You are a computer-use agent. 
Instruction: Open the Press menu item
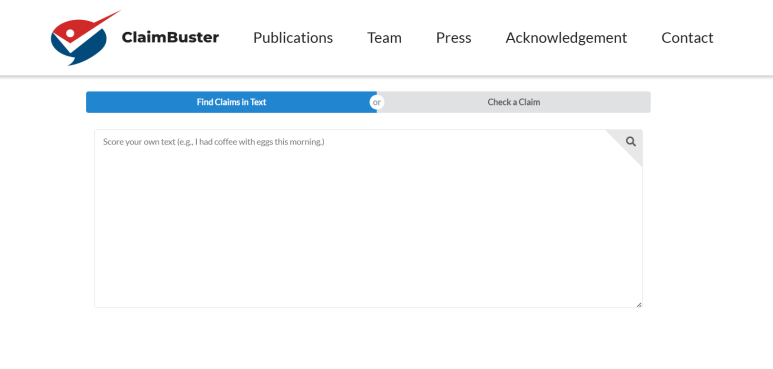pos(454,38)
